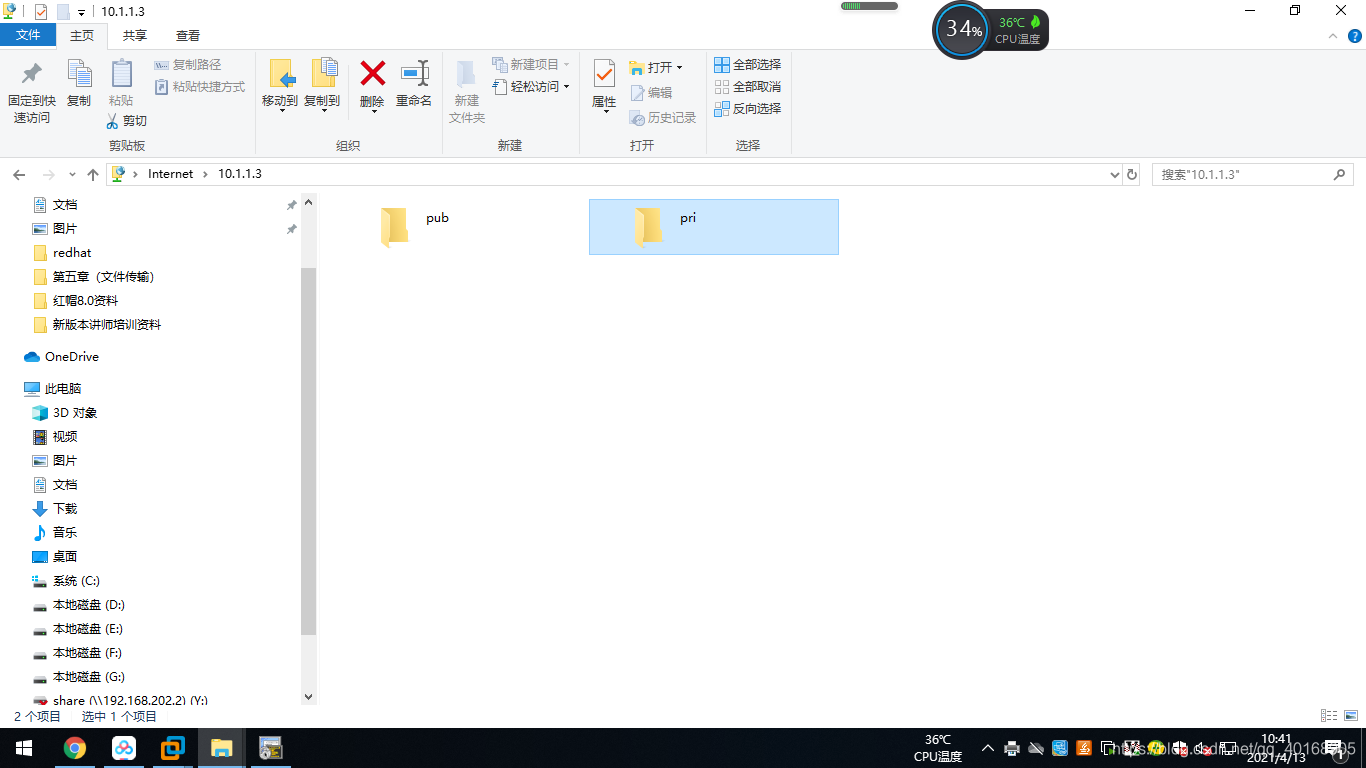Select OneDrive in navigation pane
Screen dimensions: 1366x768
62,357
